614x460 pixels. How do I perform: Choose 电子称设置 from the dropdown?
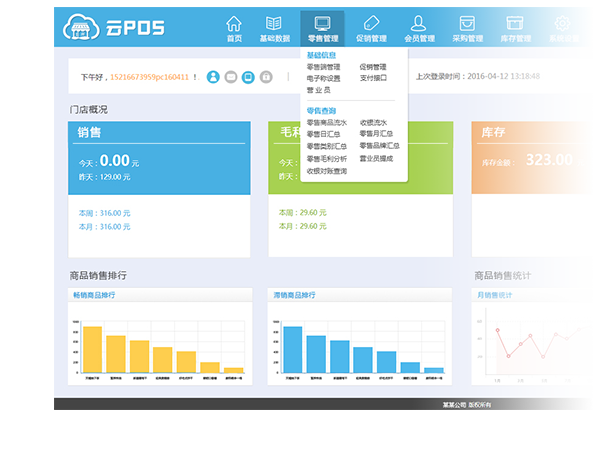(323, 78)
